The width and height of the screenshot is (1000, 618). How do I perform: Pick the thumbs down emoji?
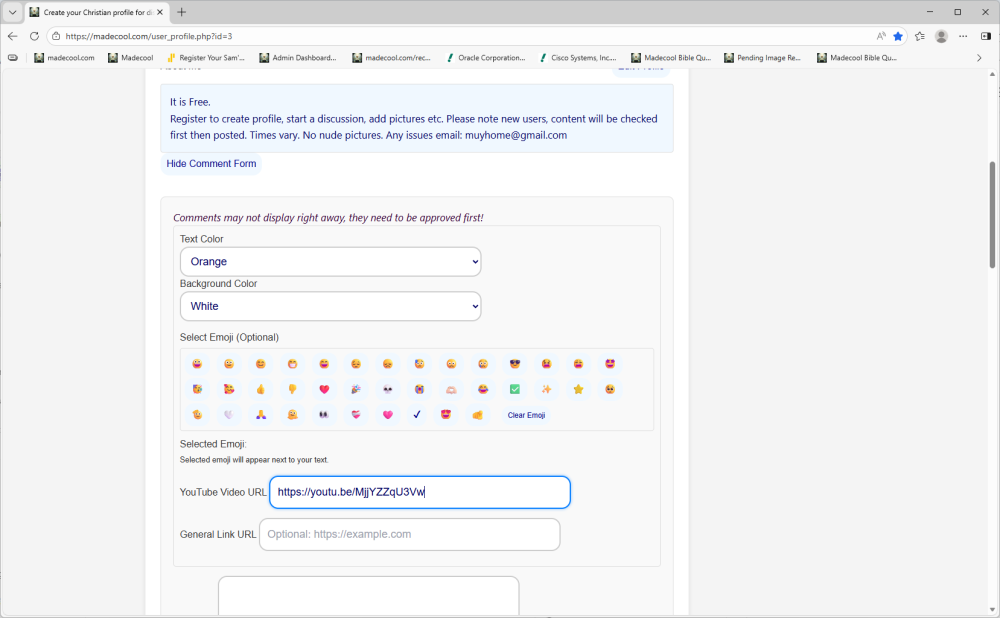click(x=292, y=389)
